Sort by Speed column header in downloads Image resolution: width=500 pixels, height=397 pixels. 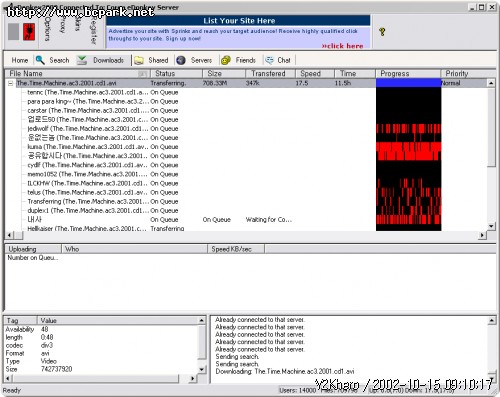pyautogui.click(x=315, y=73)
